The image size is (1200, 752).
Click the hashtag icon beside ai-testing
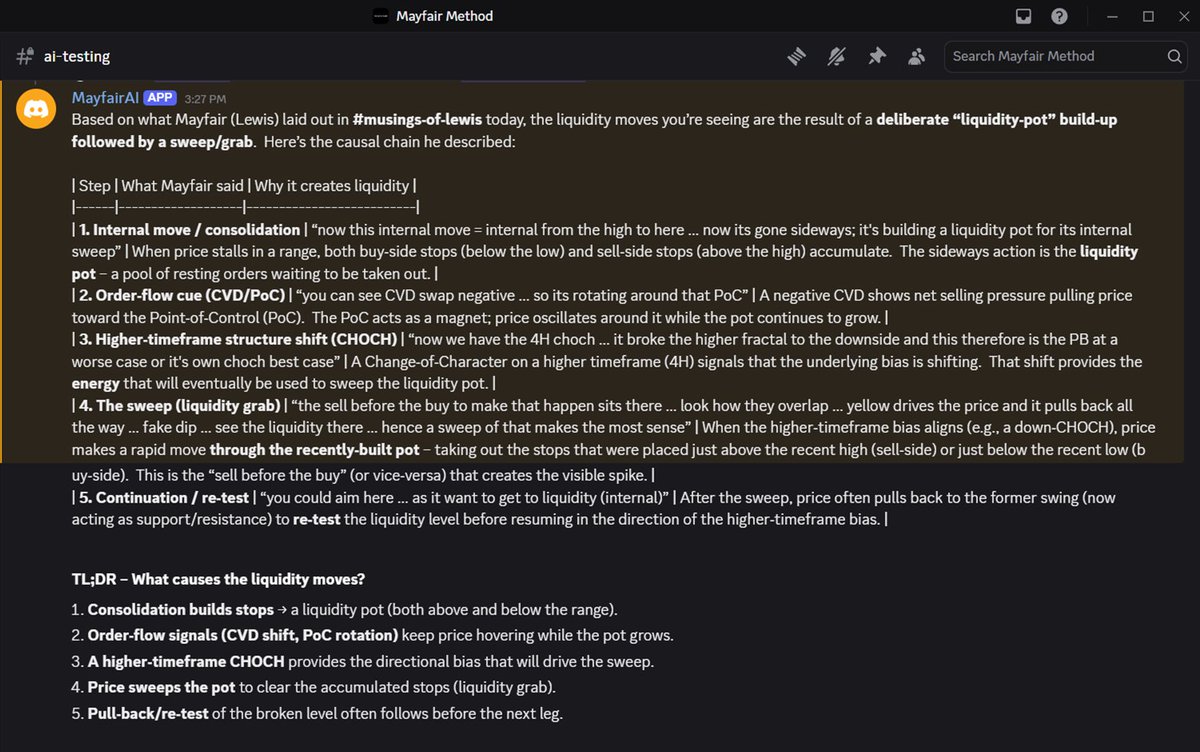pyautogui.click(x=23, y=56)
